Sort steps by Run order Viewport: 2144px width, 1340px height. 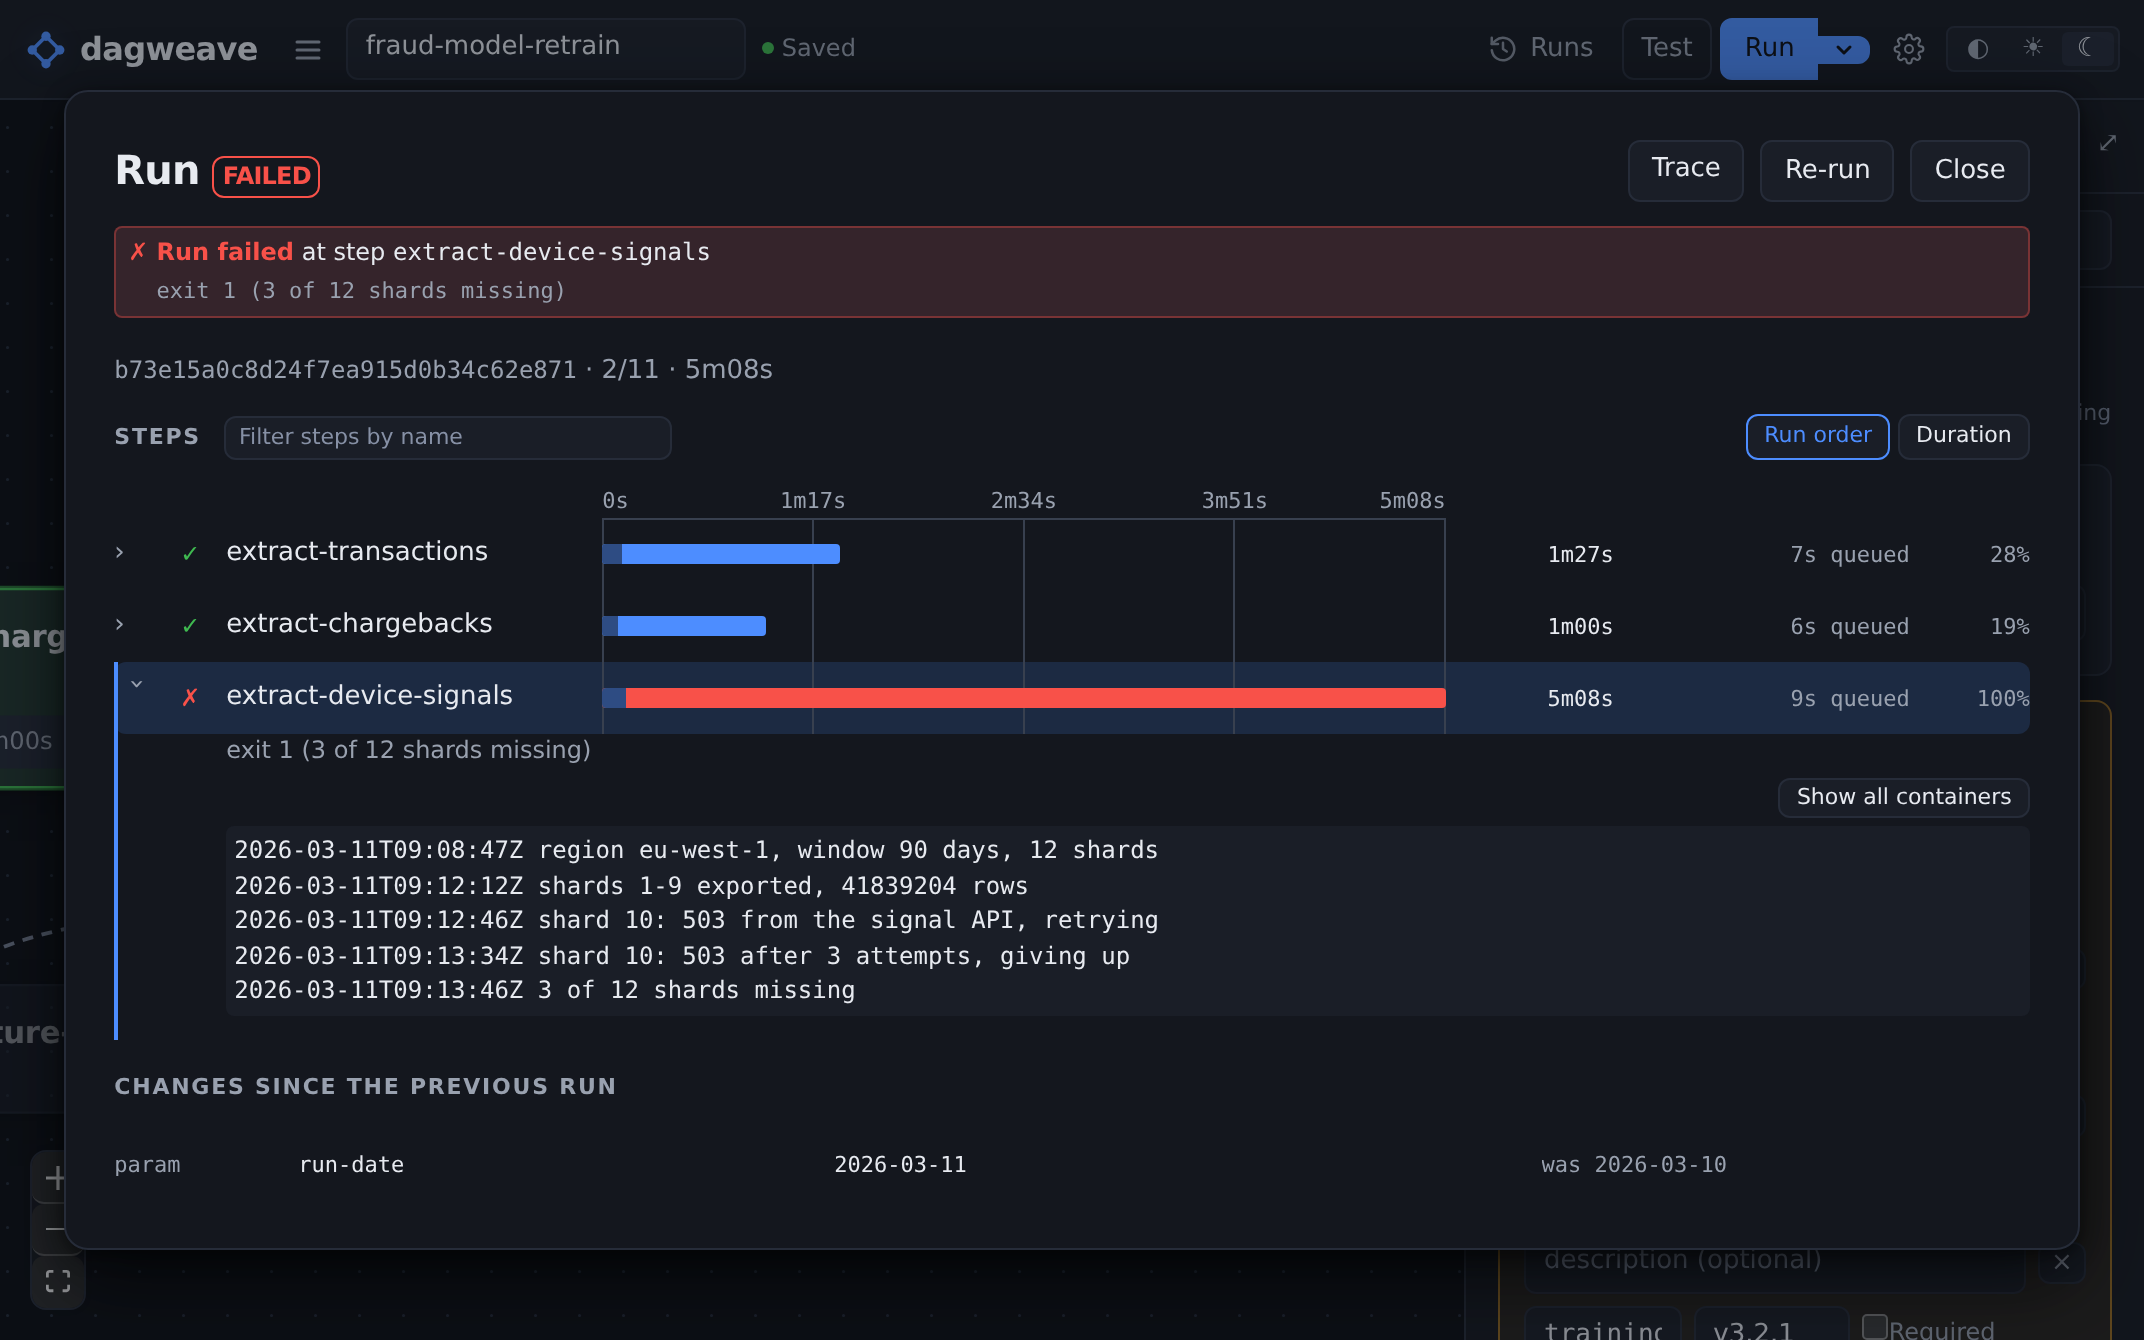1817,436
